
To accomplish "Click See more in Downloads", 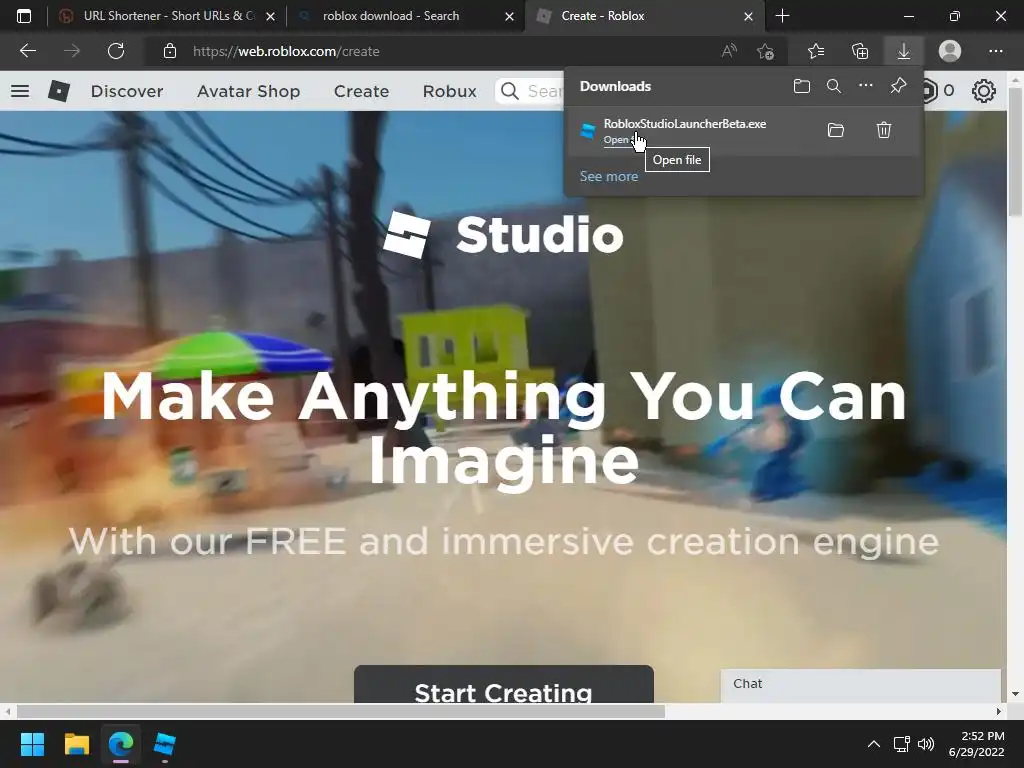I will pyautogui.click(x=609, y=176).
